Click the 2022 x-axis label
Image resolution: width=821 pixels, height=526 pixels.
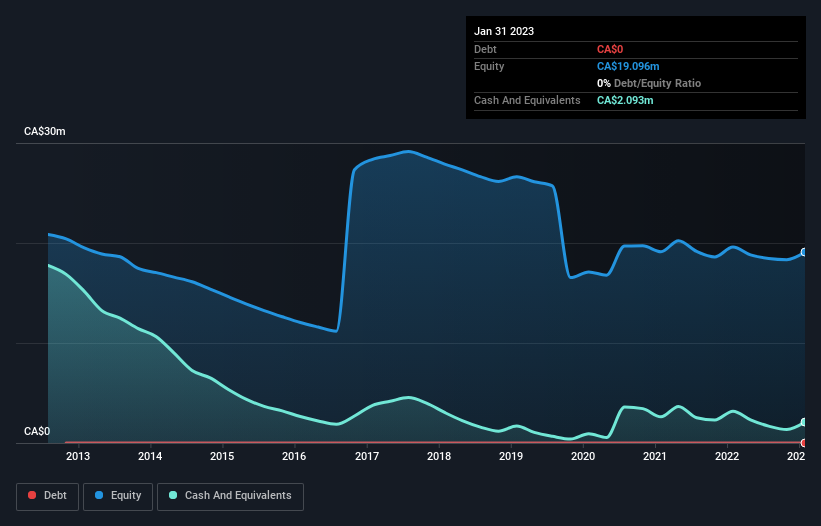tap(727, 456)
